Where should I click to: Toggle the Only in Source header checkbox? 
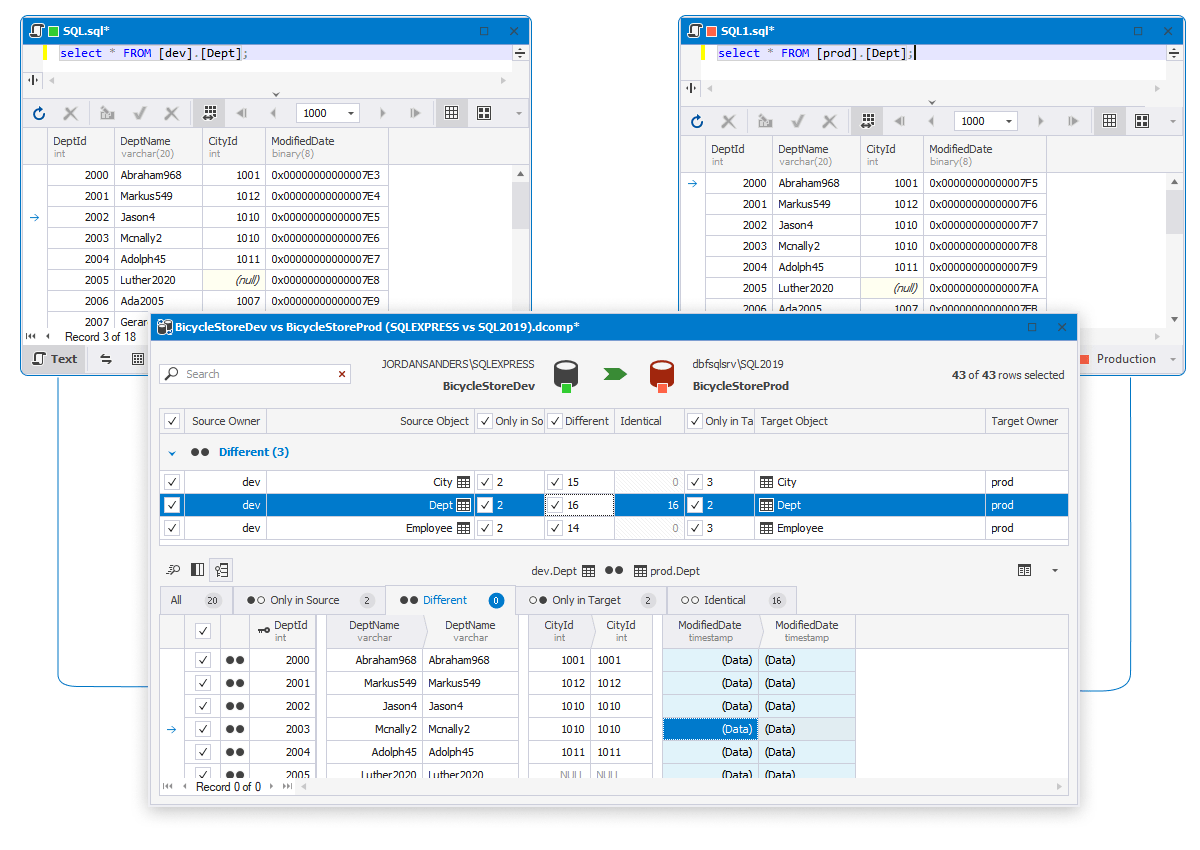pyautogui.click(x=485, y=421)
